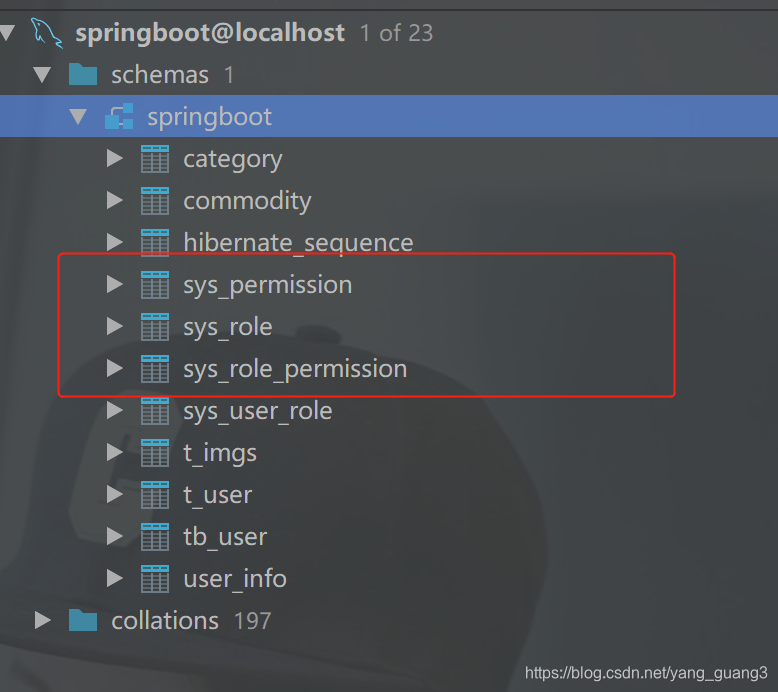The image size is (778, 692).
Task: Click the sys_role table icon
Action: pyautogui.click(x=155, y=327)
